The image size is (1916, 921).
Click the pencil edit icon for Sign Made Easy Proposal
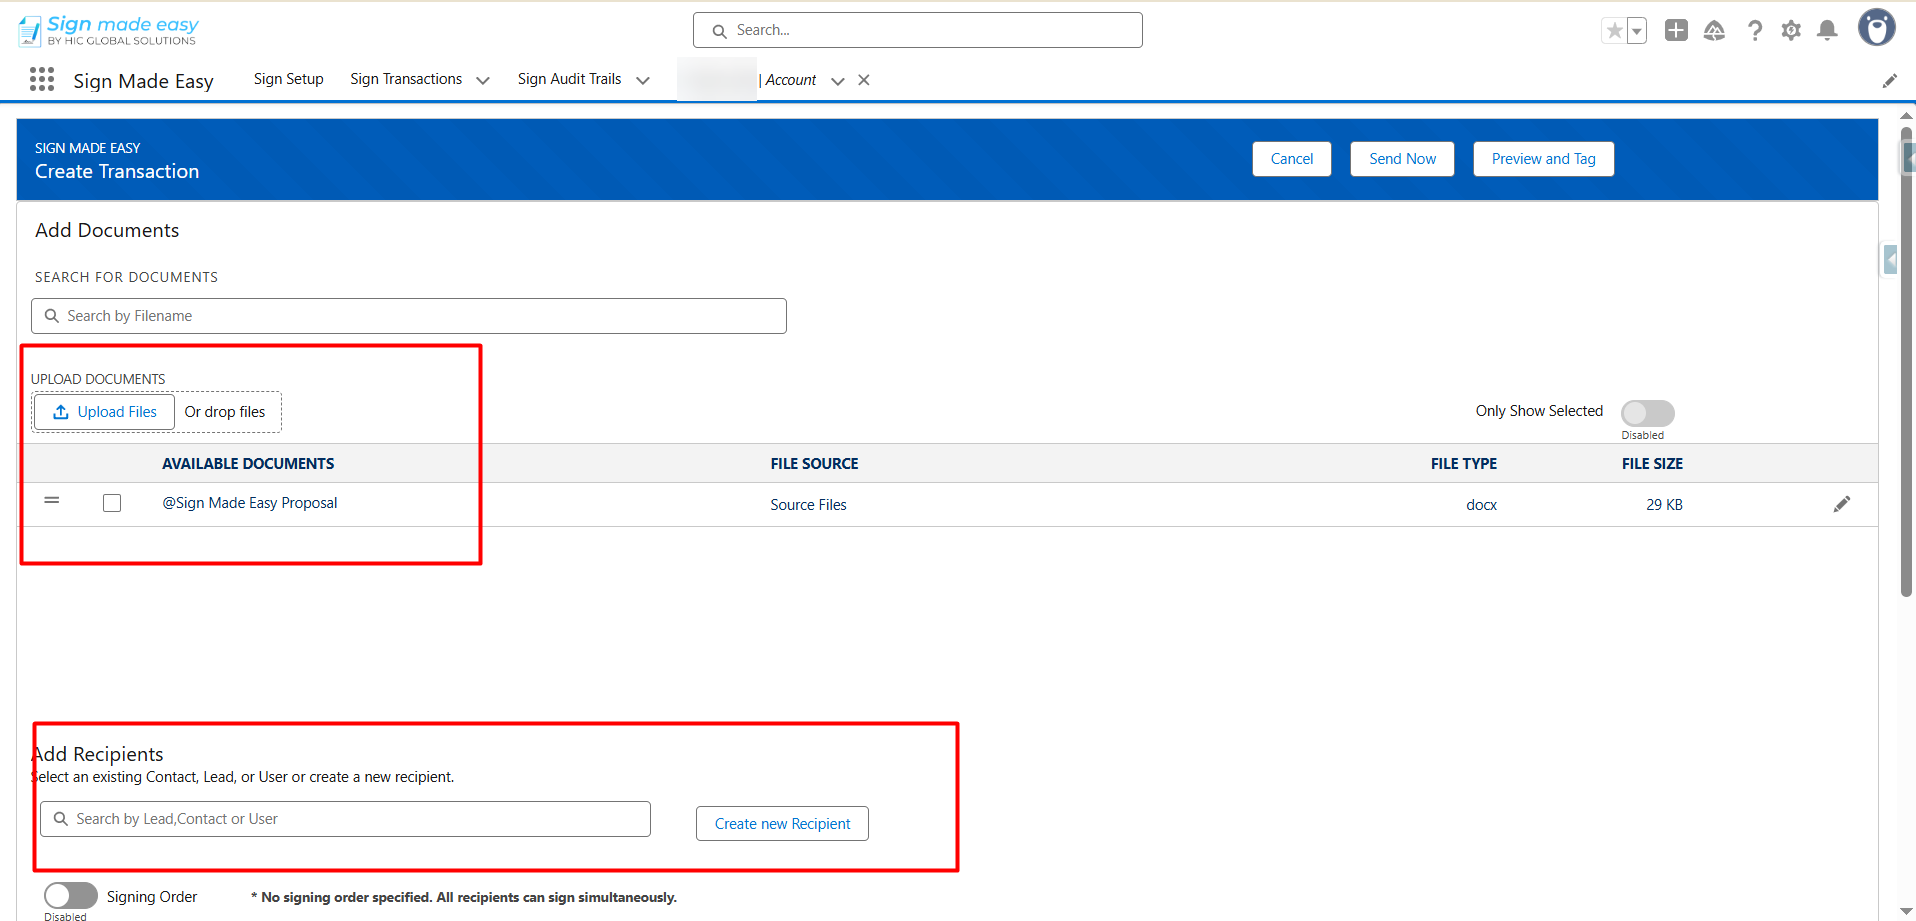(x=1841, y=504)
